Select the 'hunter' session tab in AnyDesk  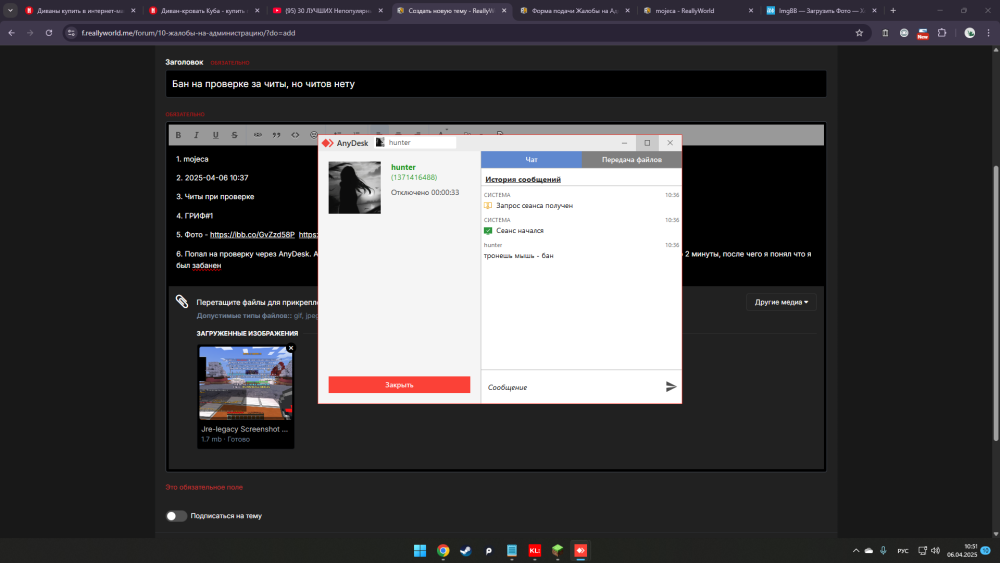[x=415, y=143]
